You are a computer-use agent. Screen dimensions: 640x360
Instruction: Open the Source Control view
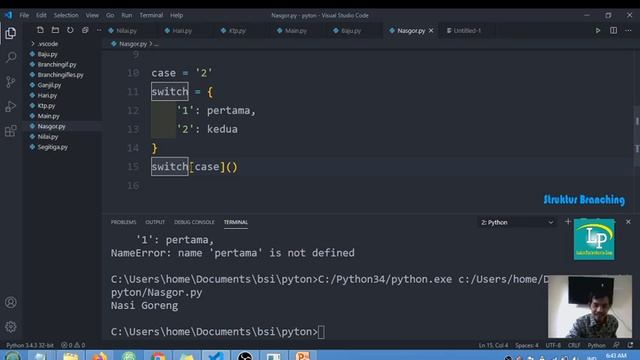pyautogui.click(x=11, y=82)
